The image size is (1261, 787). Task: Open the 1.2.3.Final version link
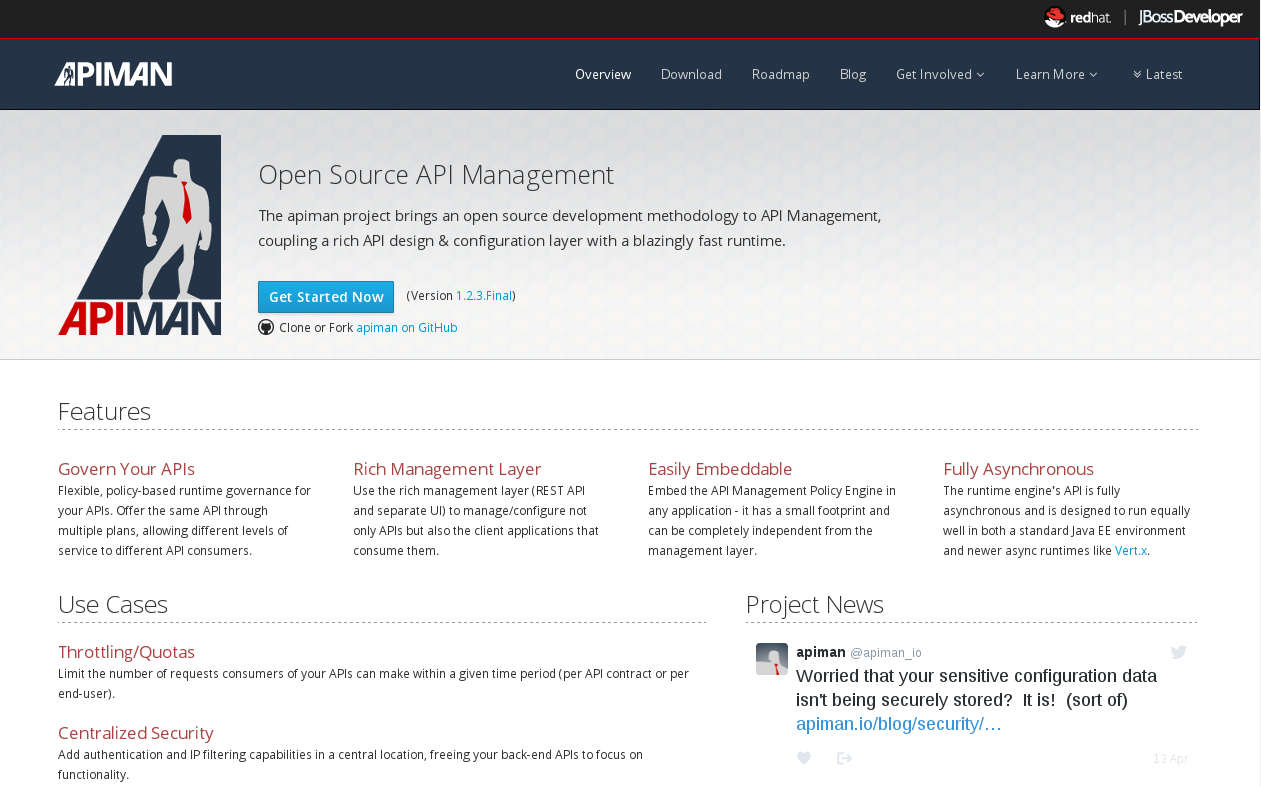pyautogui.click(x=484, y=296)
